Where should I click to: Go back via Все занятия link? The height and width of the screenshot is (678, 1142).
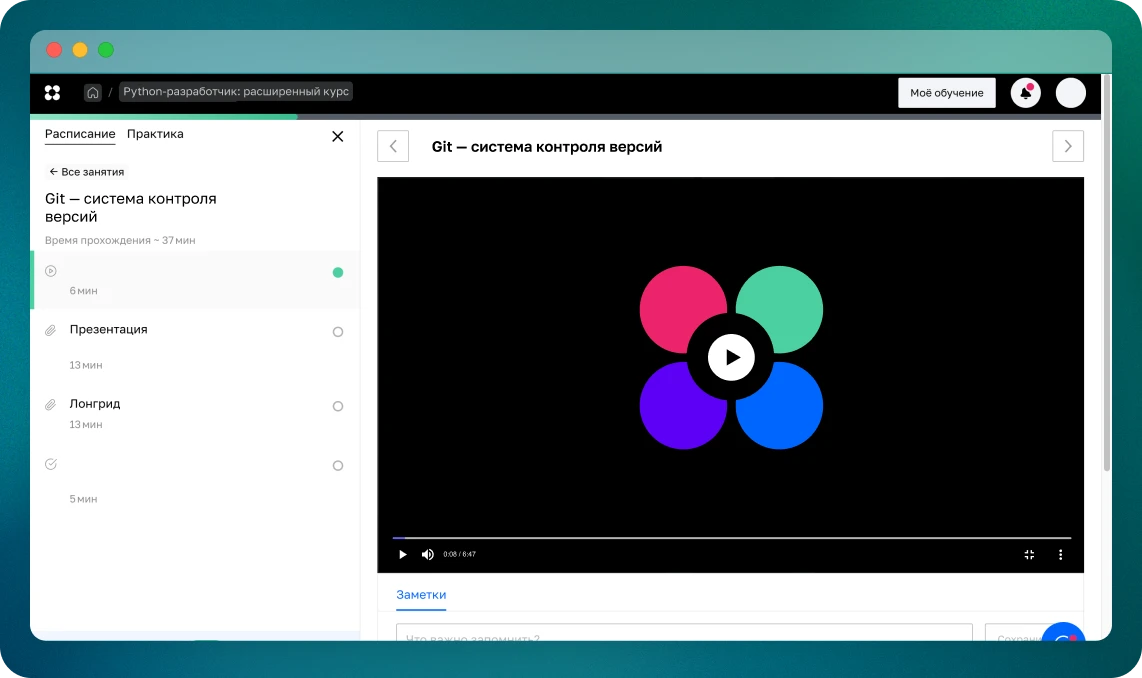87,172
